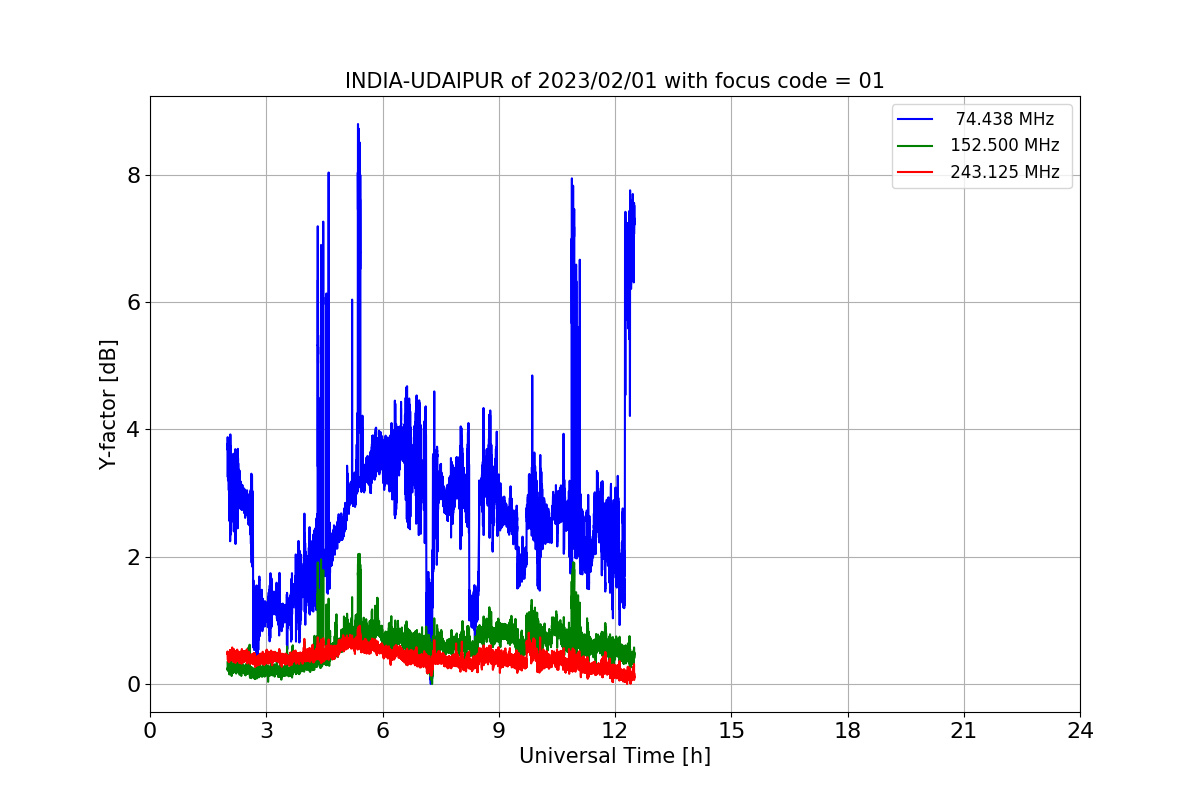The height and width of the screenshot is (800, 1200).
Task: Click x-axis tick label 3
Action: [266, 730]
